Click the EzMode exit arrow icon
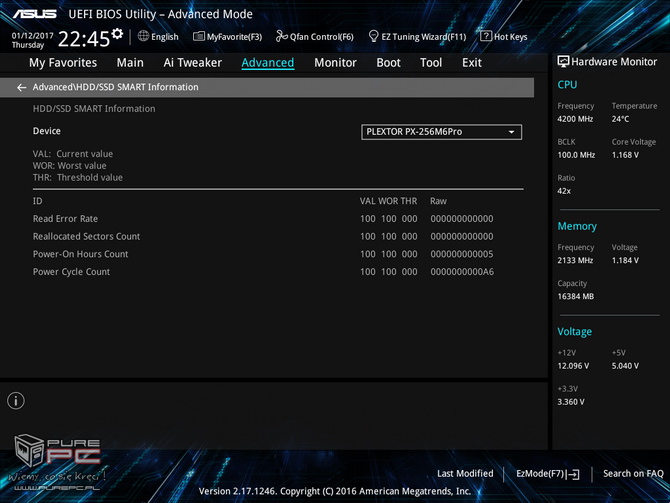 [575, 474]
